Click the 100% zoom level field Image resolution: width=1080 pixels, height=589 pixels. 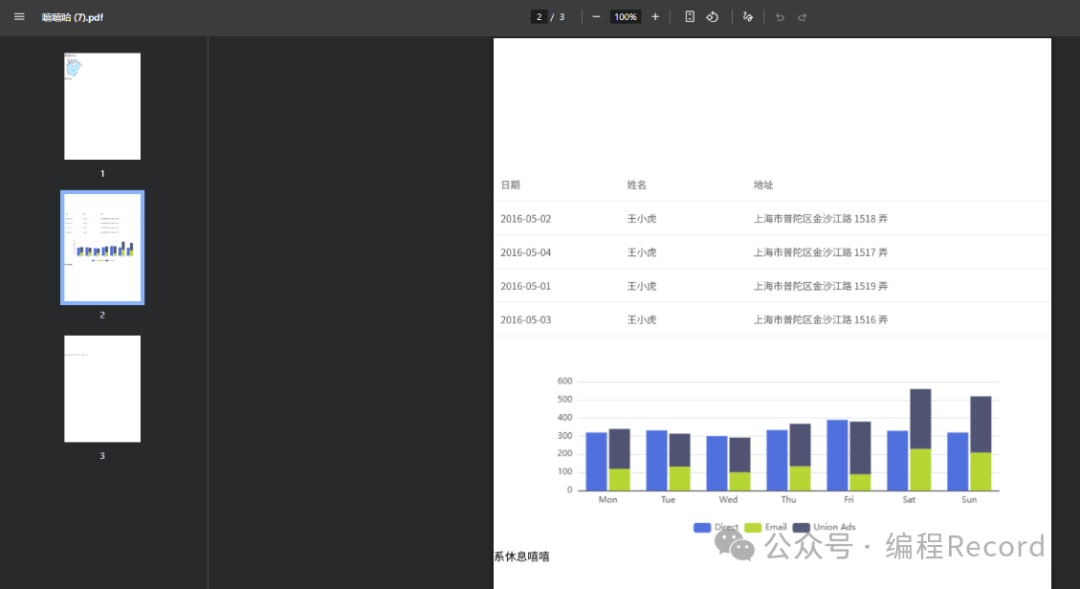click(625, 17)
